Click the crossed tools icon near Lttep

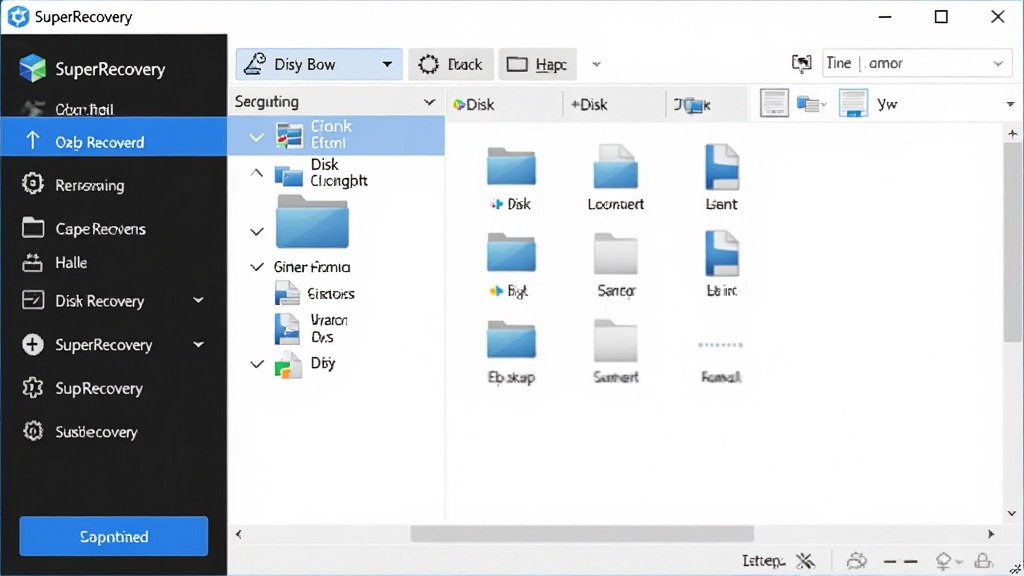tap(806, 560)
